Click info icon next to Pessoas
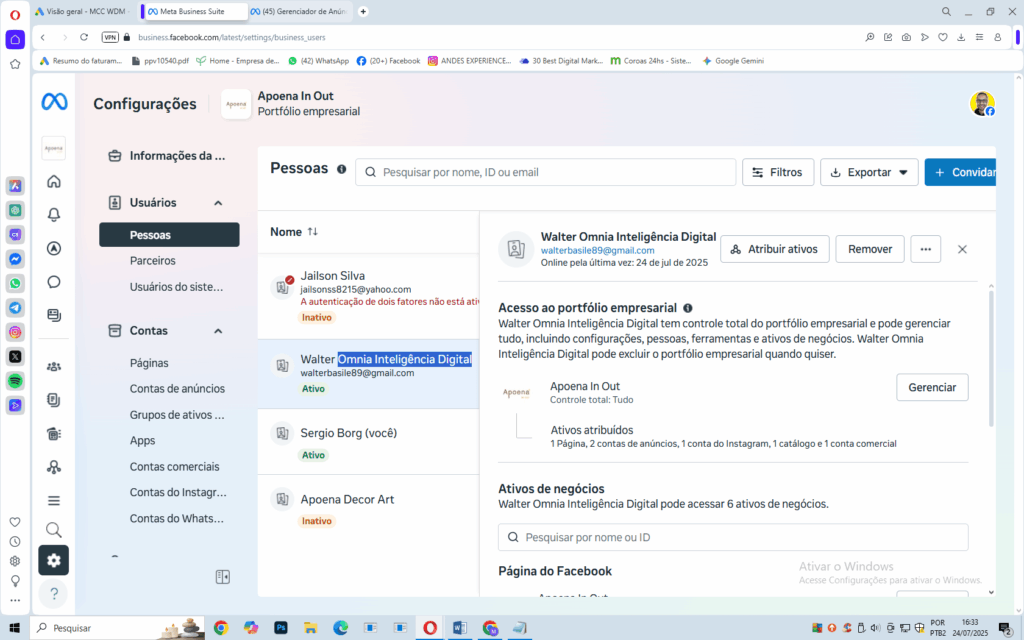This screenshot has width=1024, height=640. click(341, 169)
